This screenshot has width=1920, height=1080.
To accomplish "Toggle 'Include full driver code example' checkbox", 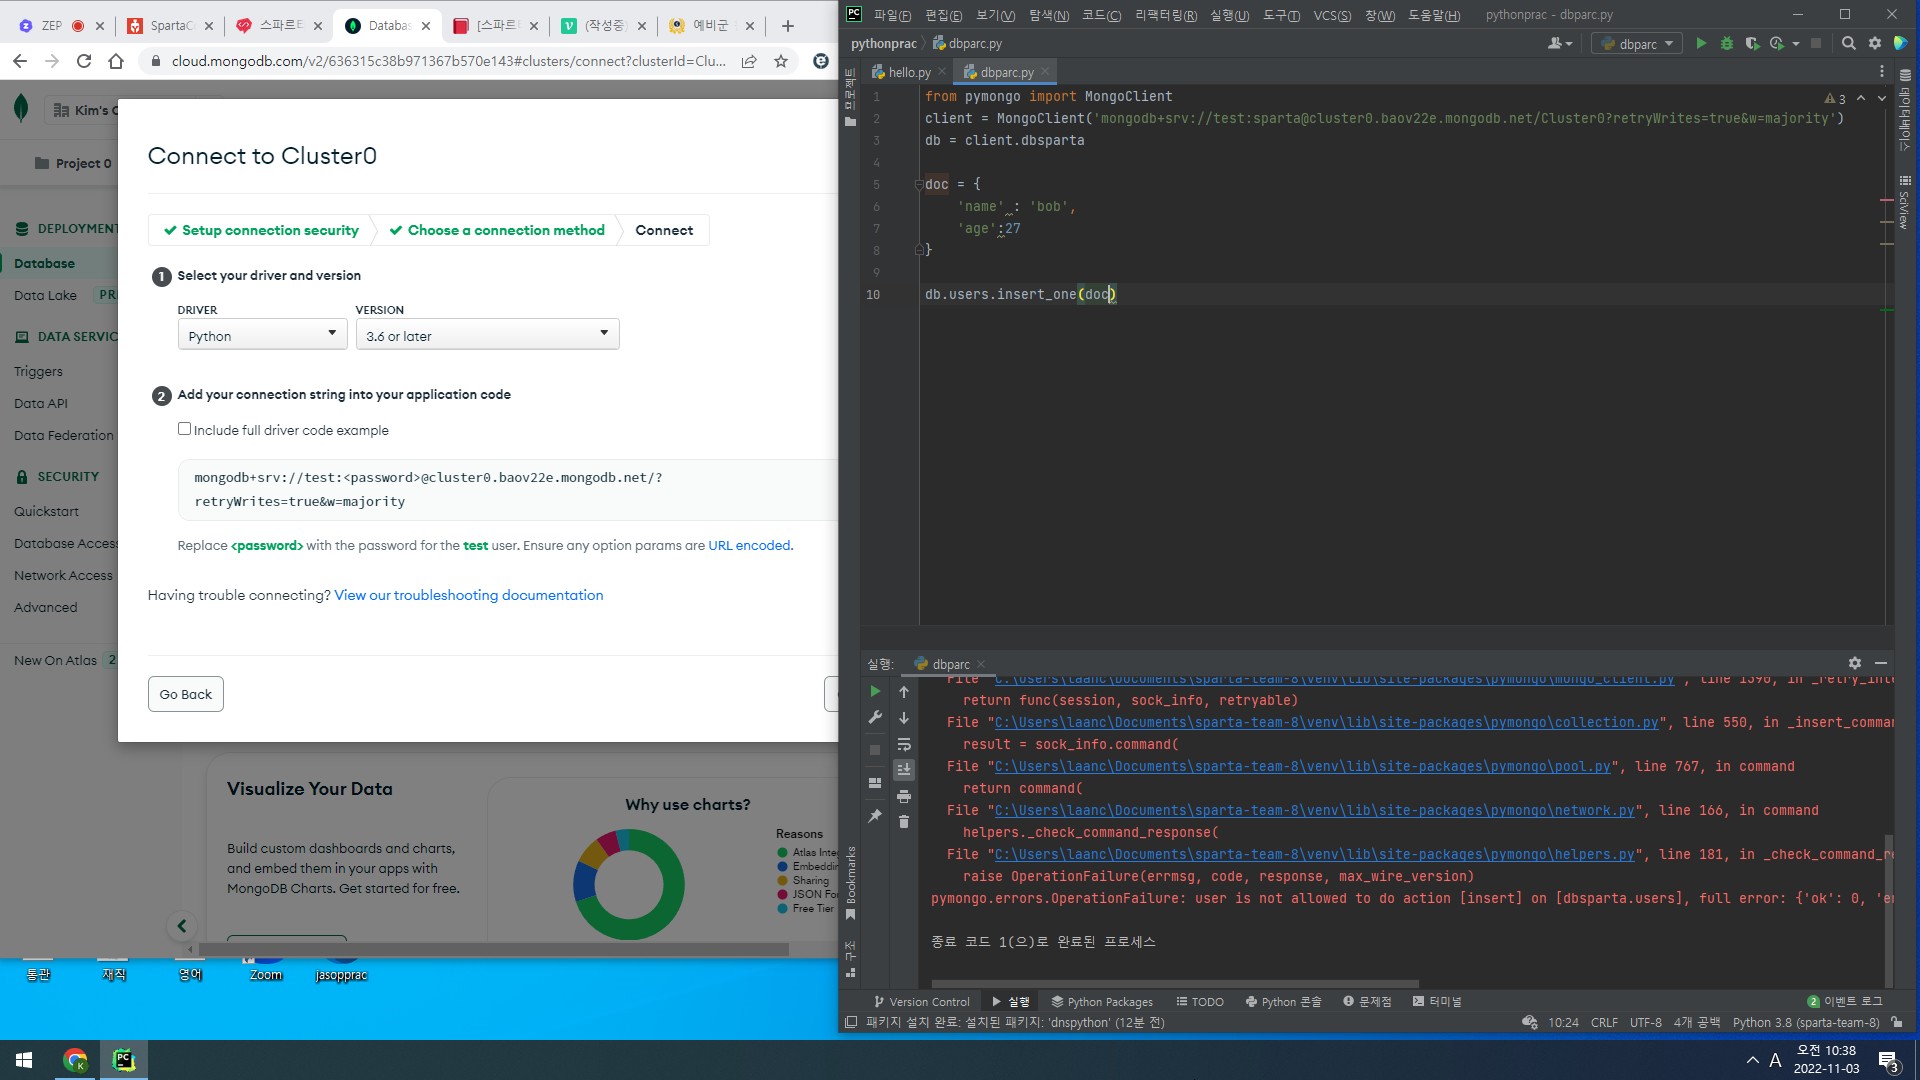I will [x=184, y=429].
